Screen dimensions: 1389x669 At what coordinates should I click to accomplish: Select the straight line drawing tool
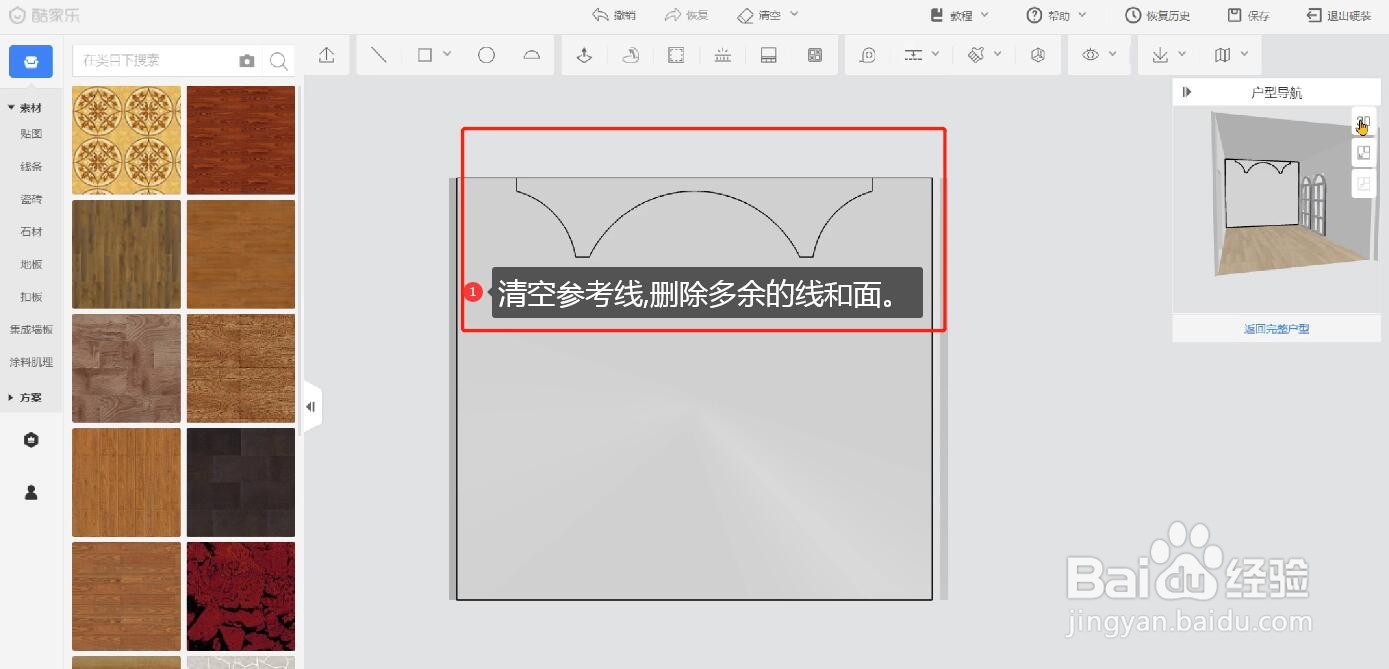coord(379,55)
